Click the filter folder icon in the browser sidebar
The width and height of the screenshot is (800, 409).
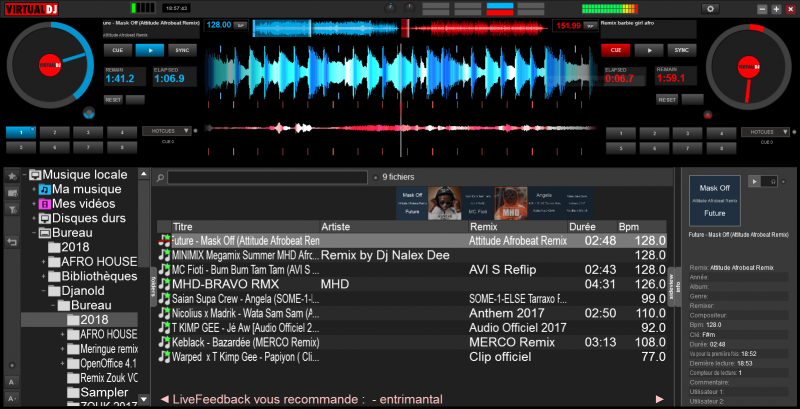pos(12,210)
